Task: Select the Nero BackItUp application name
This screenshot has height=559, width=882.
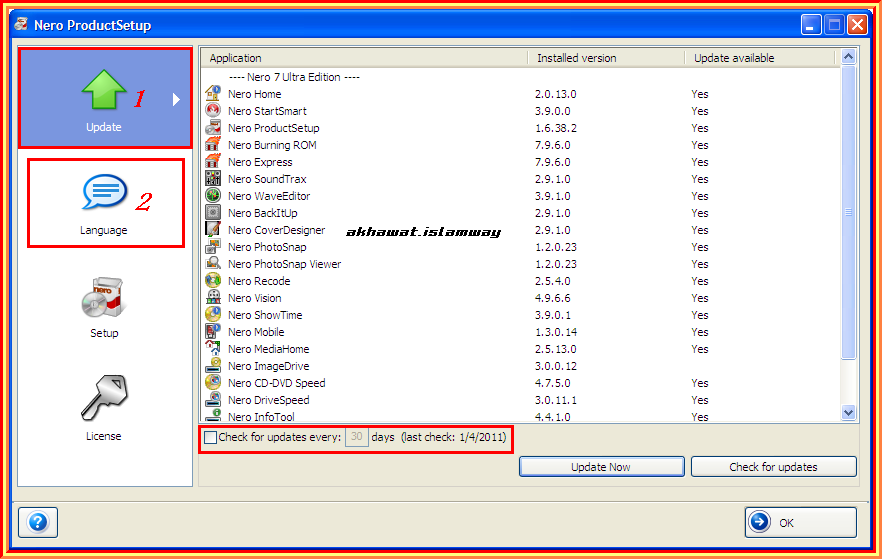Action: tap(263, 213)
